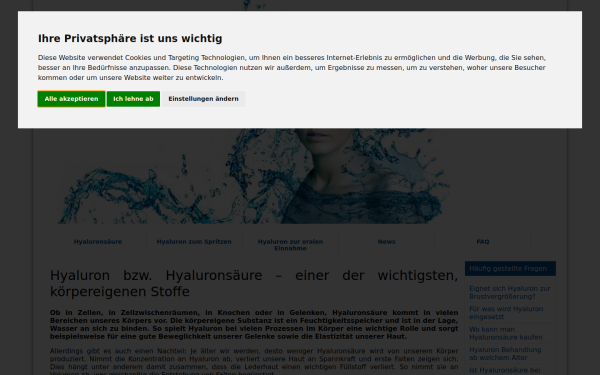
Task: Select the News menu item
Action: click(x=386, y=242)
